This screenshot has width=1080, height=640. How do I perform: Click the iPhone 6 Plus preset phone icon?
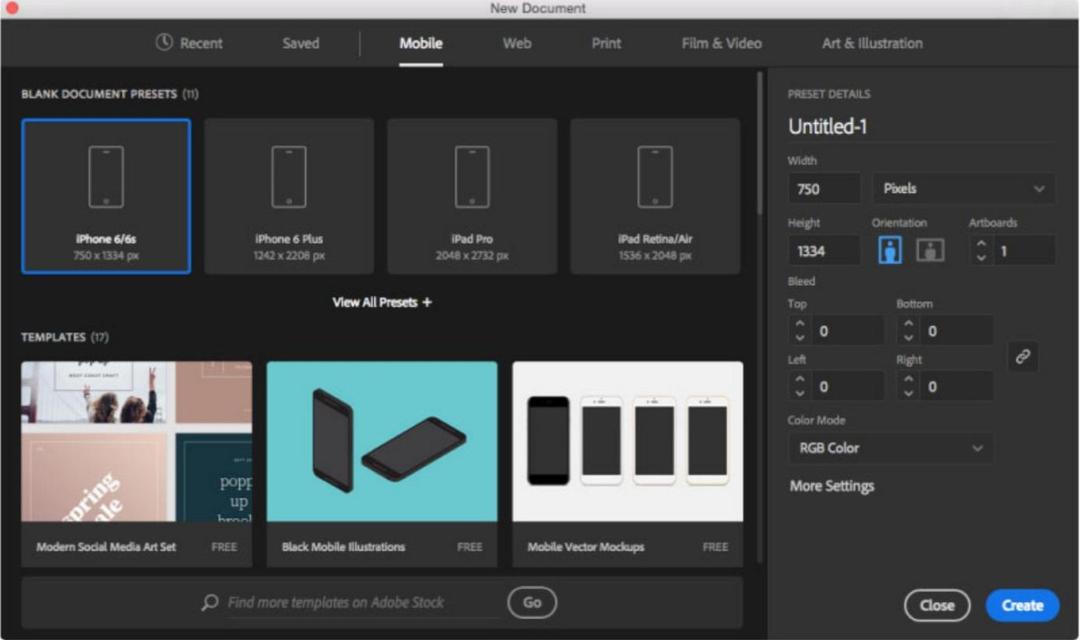(288, 178)
